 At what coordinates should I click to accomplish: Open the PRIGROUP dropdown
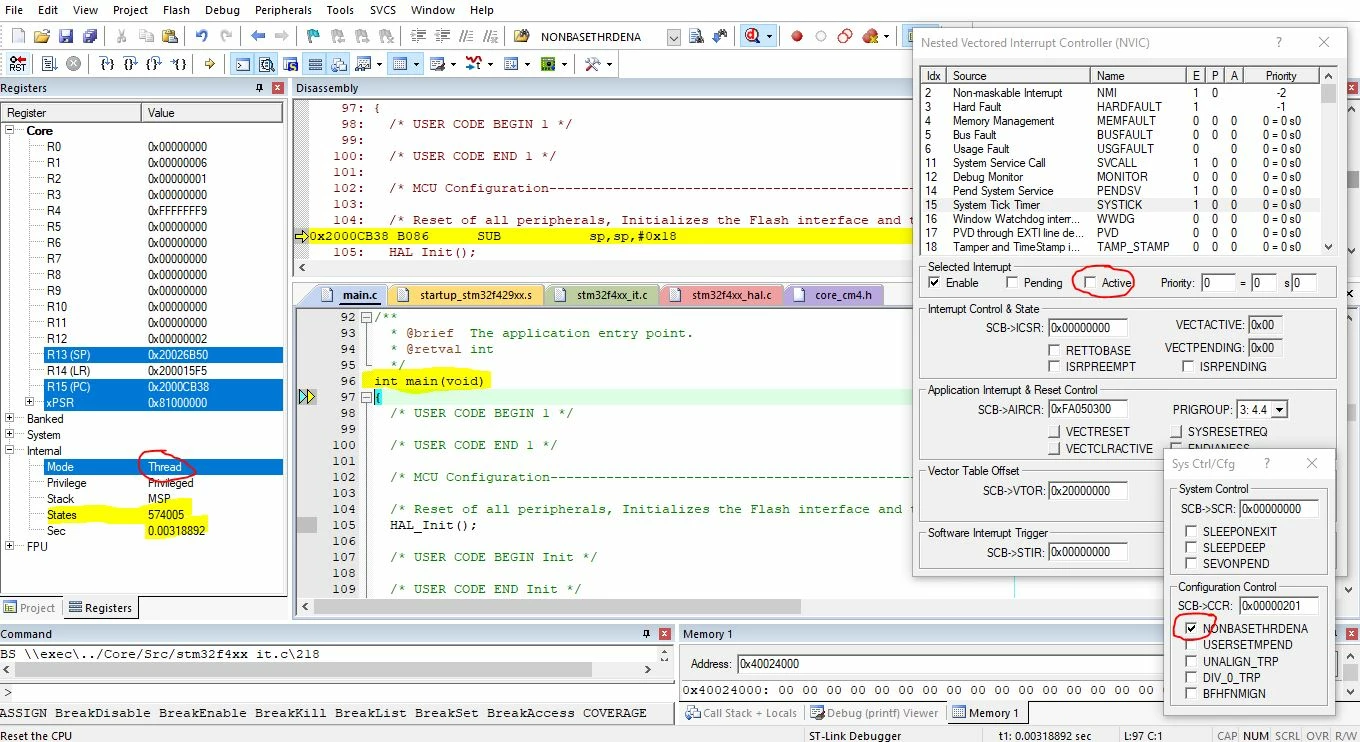tap(1279, 409)
